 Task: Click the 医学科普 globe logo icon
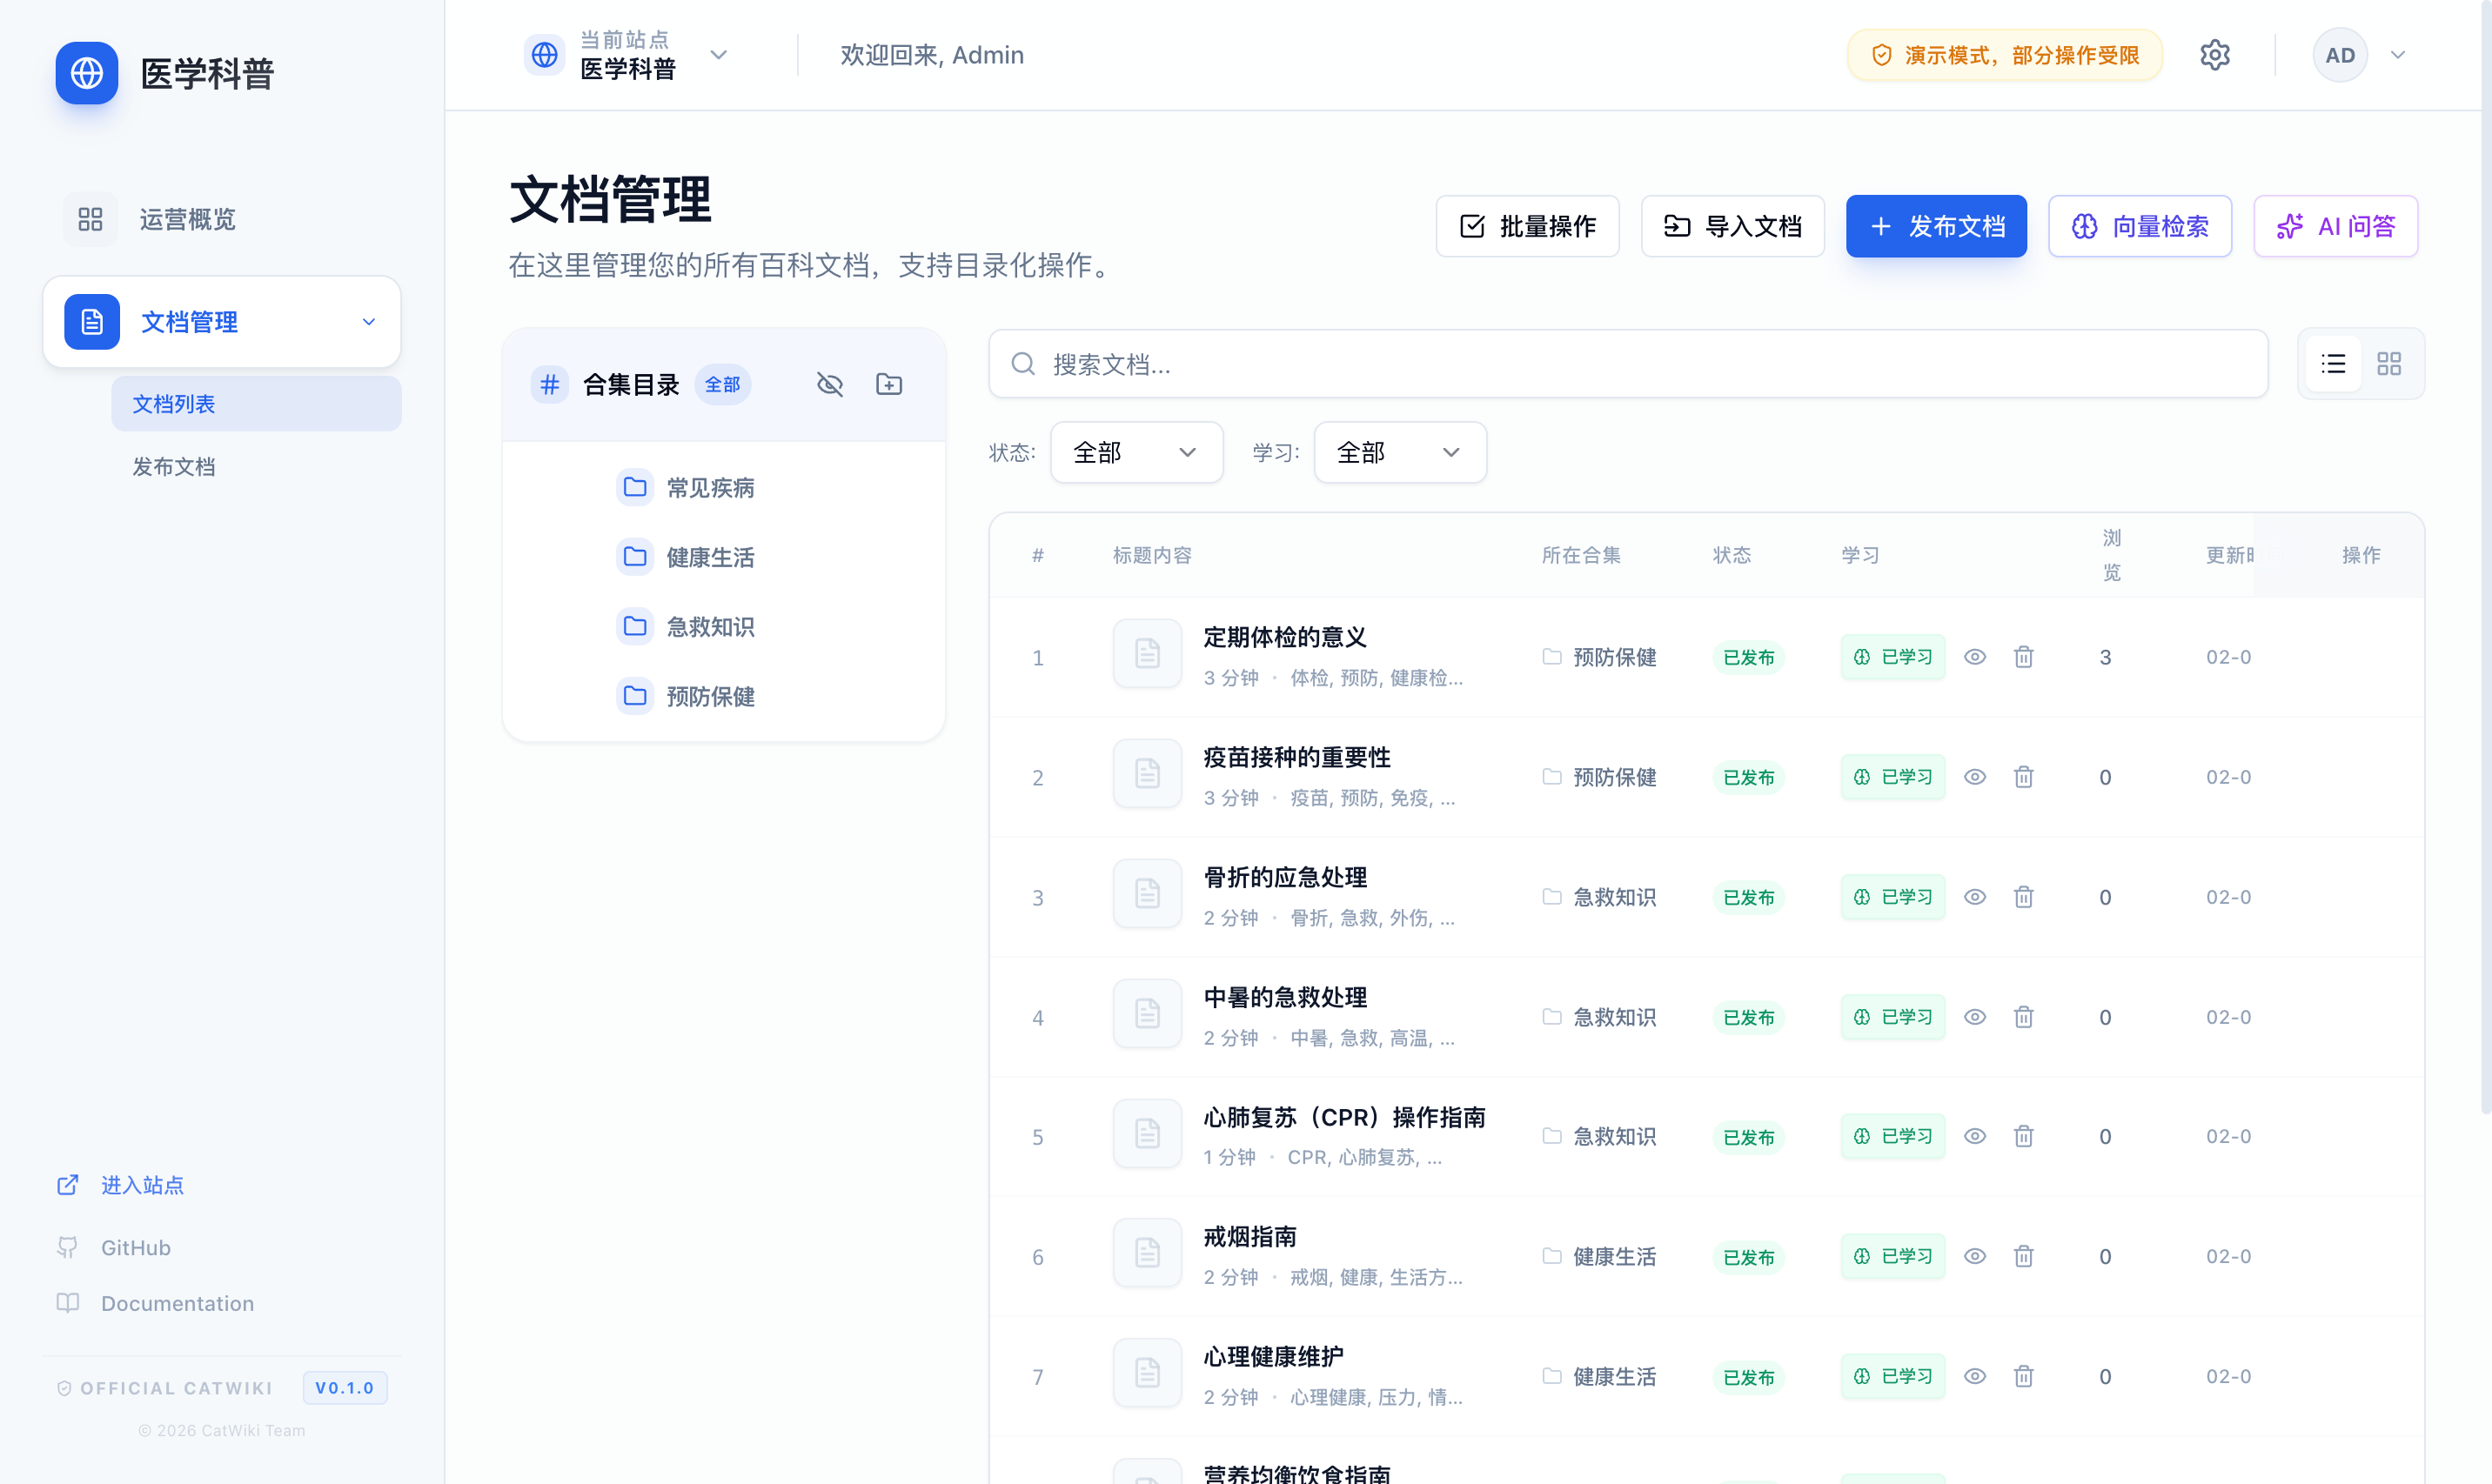[86, 73]
